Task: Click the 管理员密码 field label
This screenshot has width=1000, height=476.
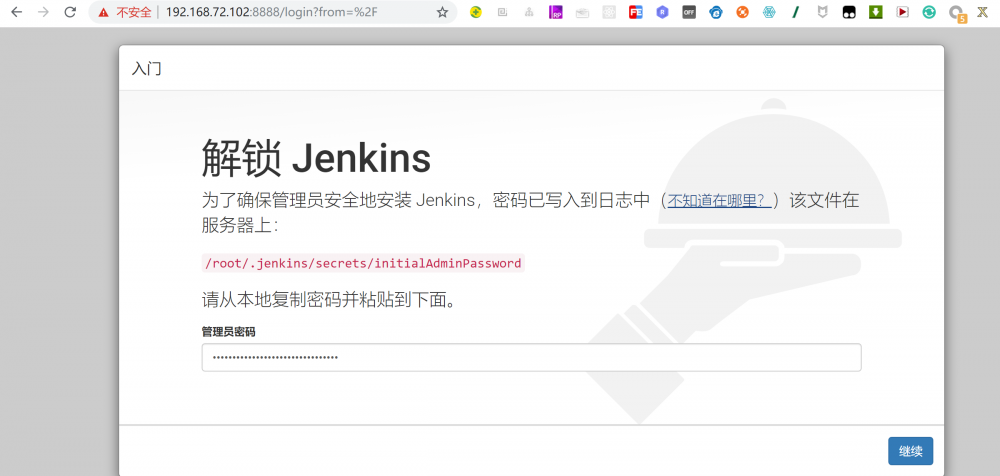Action: coord(228,332)
